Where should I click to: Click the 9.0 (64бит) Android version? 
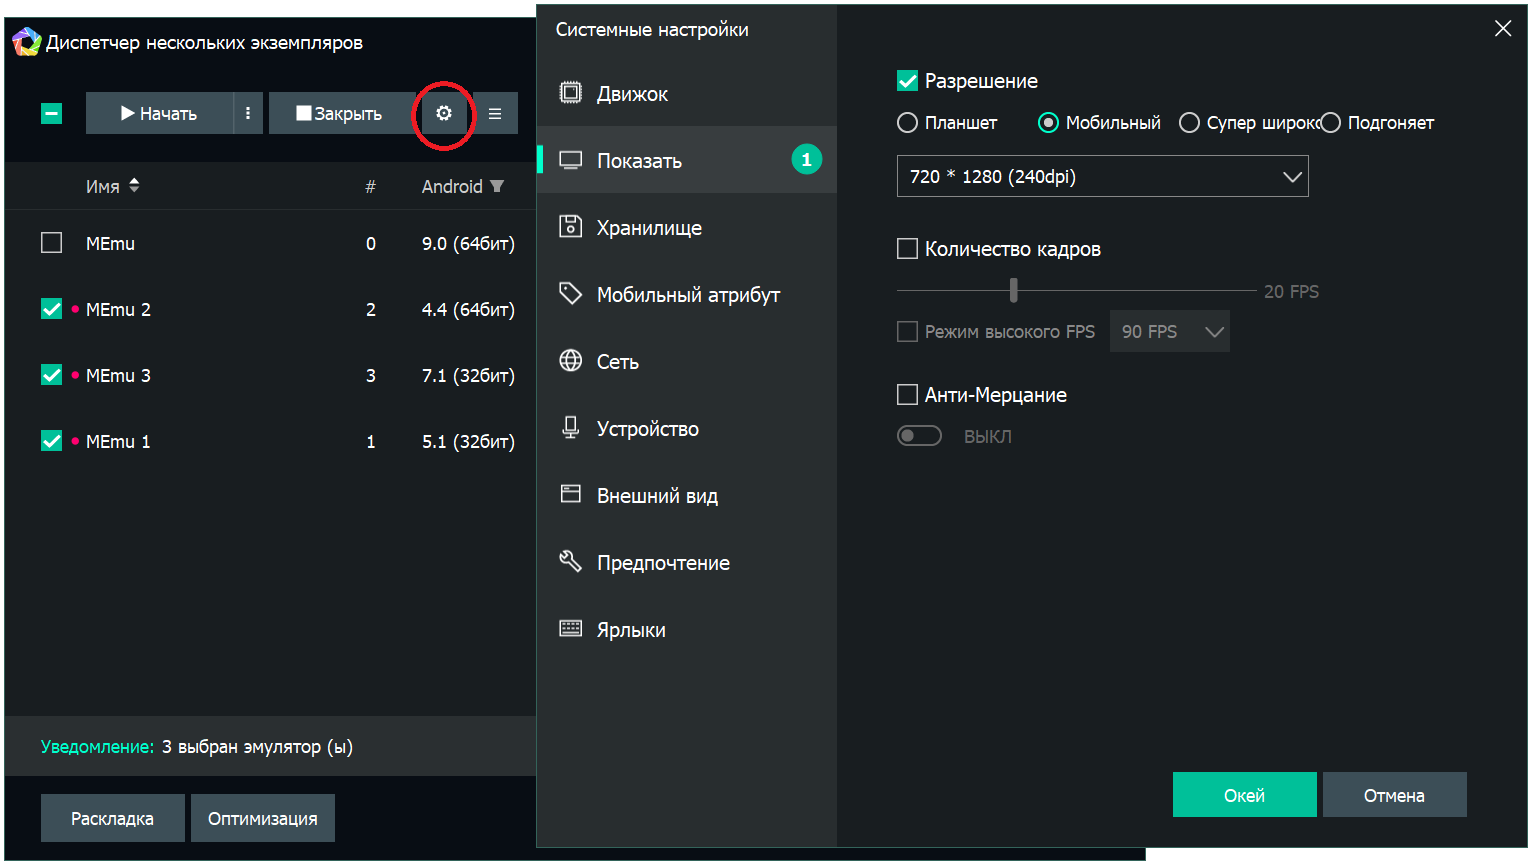(468, 243)
